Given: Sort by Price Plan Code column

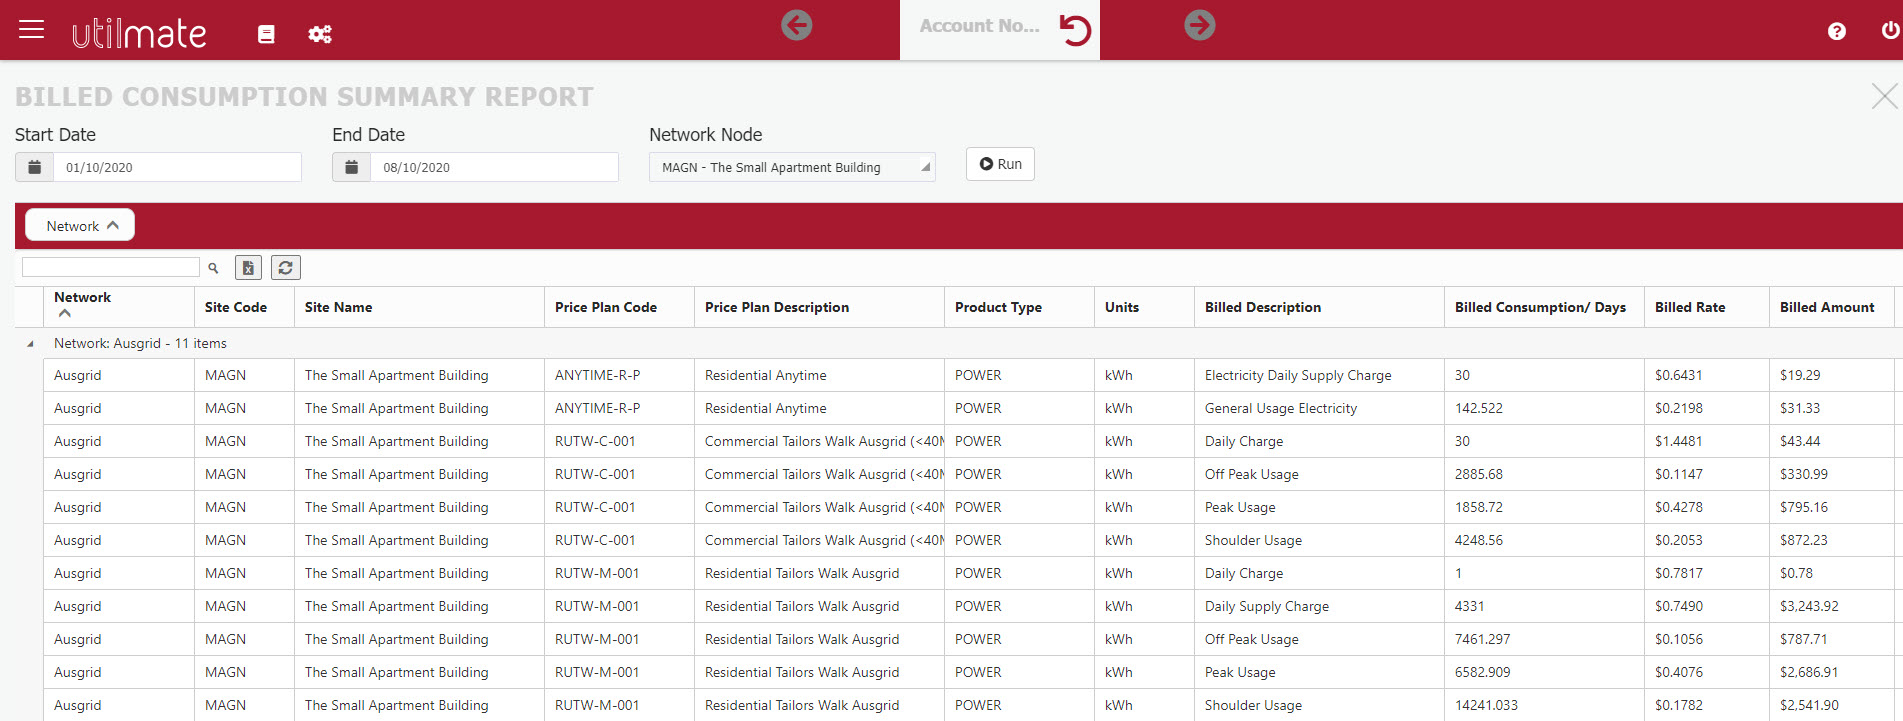Looking at the screenshot, I should tap(605, 307).
